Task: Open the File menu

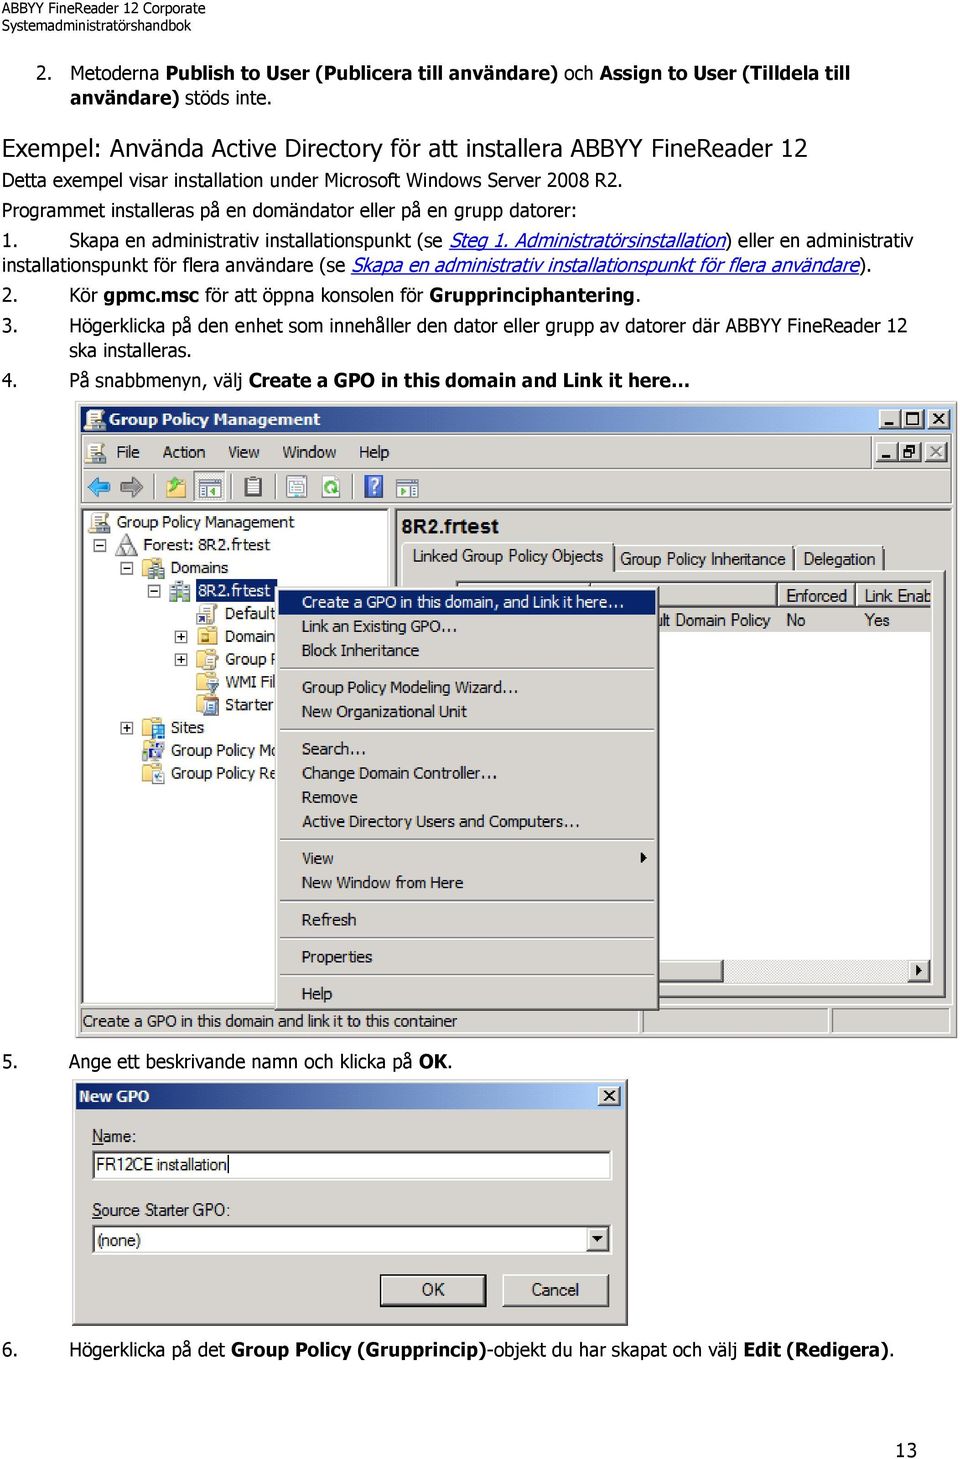Action: (x=128, y=453)
